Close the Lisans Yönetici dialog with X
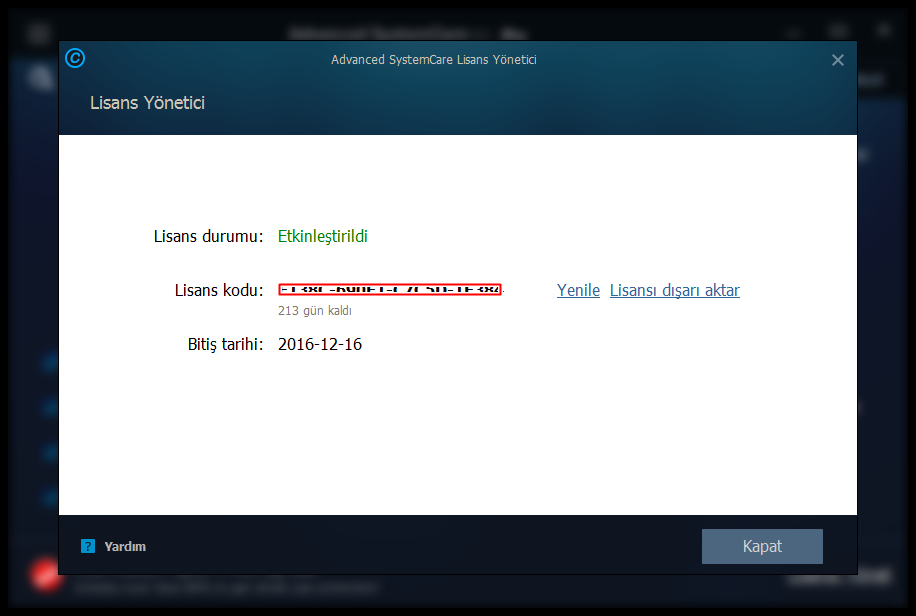This screenshot has width=916, height=616. pyautogui.click(x=838, y=60)
